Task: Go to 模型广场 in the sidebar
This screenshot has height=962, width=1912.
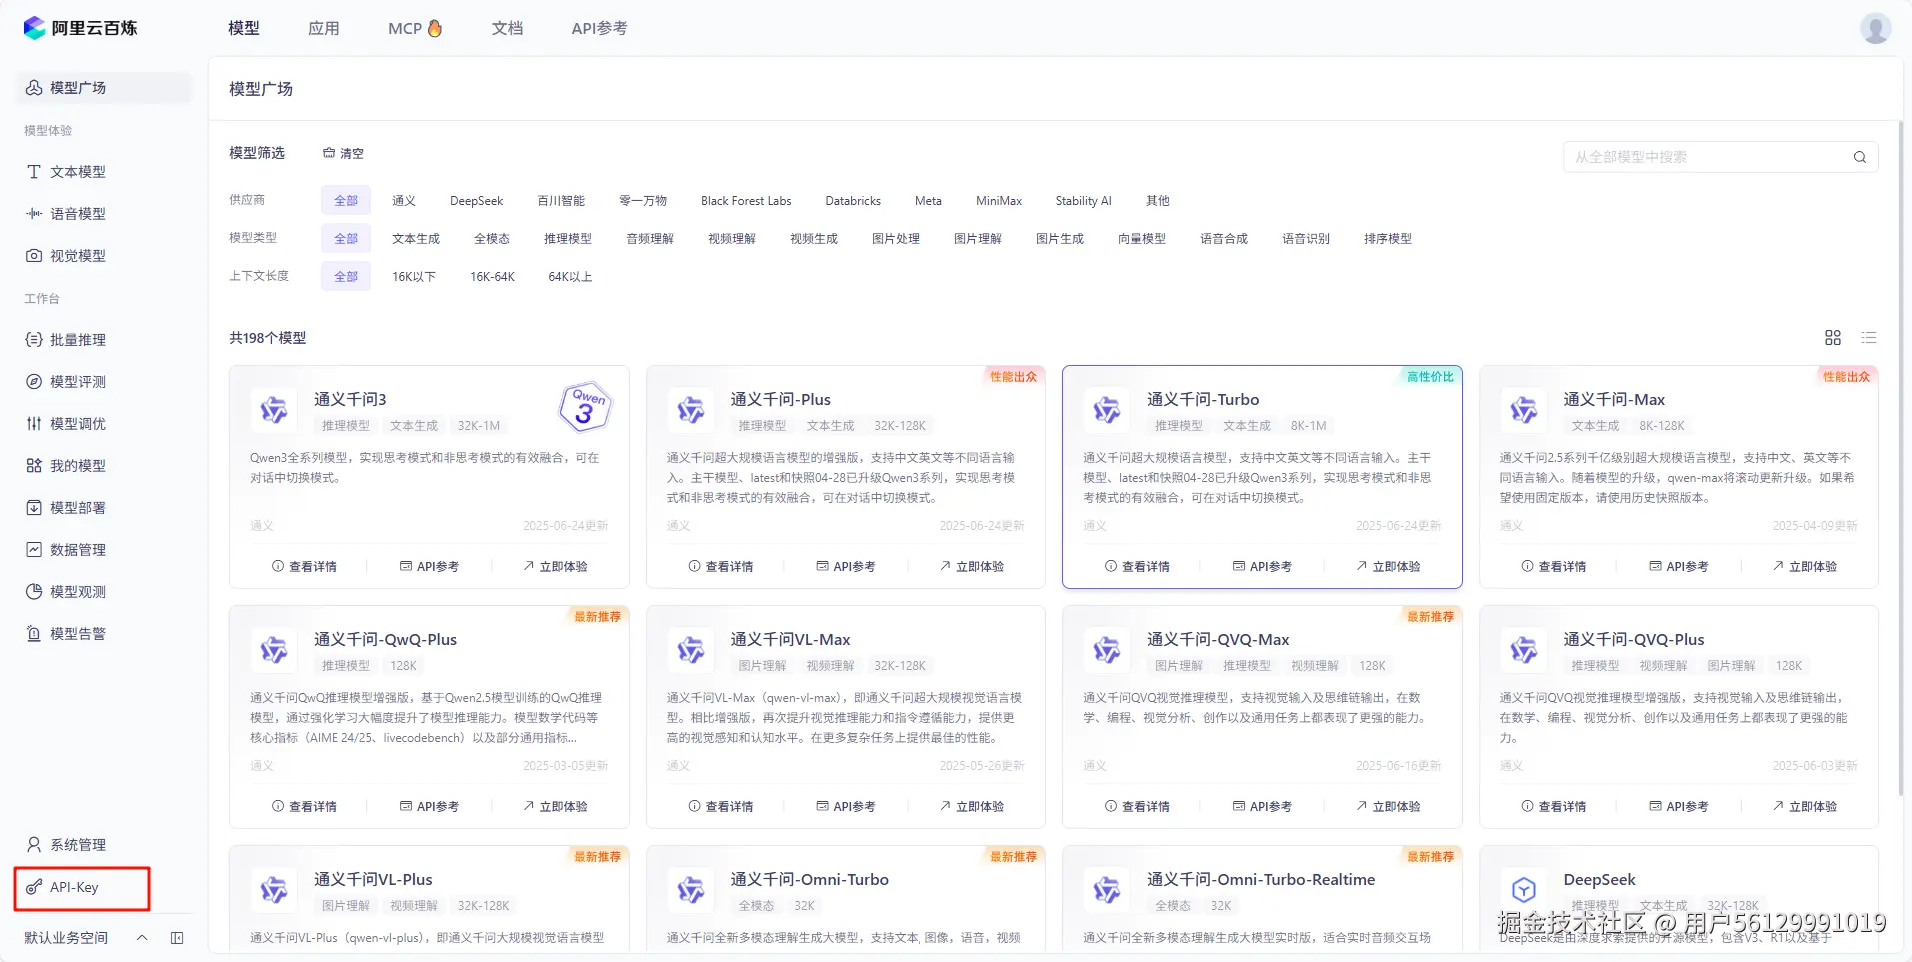Action: (104, 88)
